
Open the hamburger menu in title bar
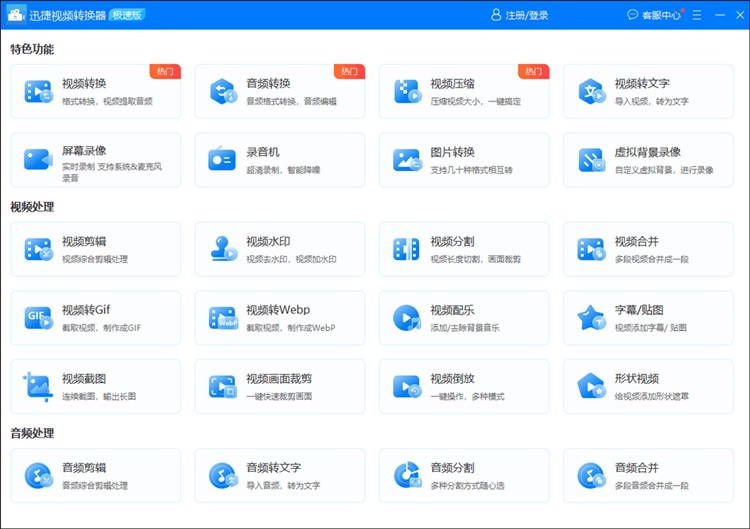(x=696, y=15)
